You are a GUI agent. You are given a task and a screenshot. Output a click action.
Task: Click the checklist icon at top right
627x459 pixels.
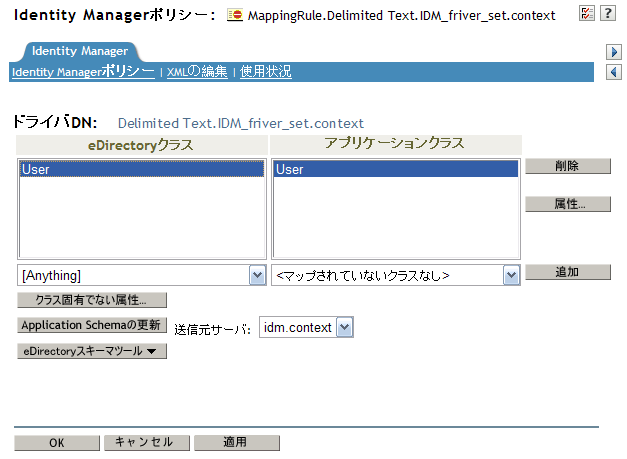click(587, 13)
